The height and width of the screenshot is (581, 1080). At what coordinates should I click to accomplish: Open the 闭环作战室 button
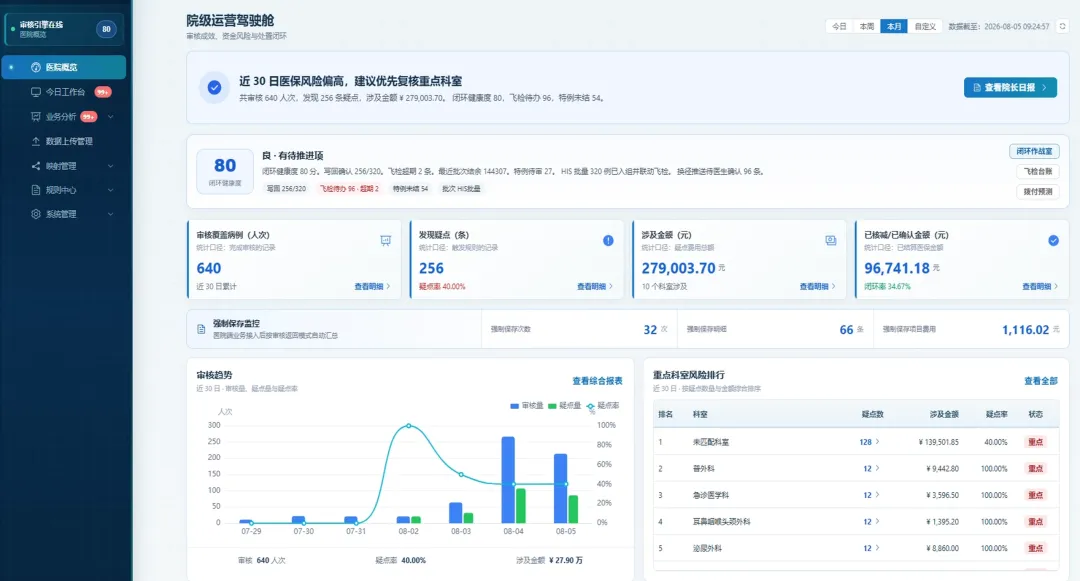[x=1034, y=151]
